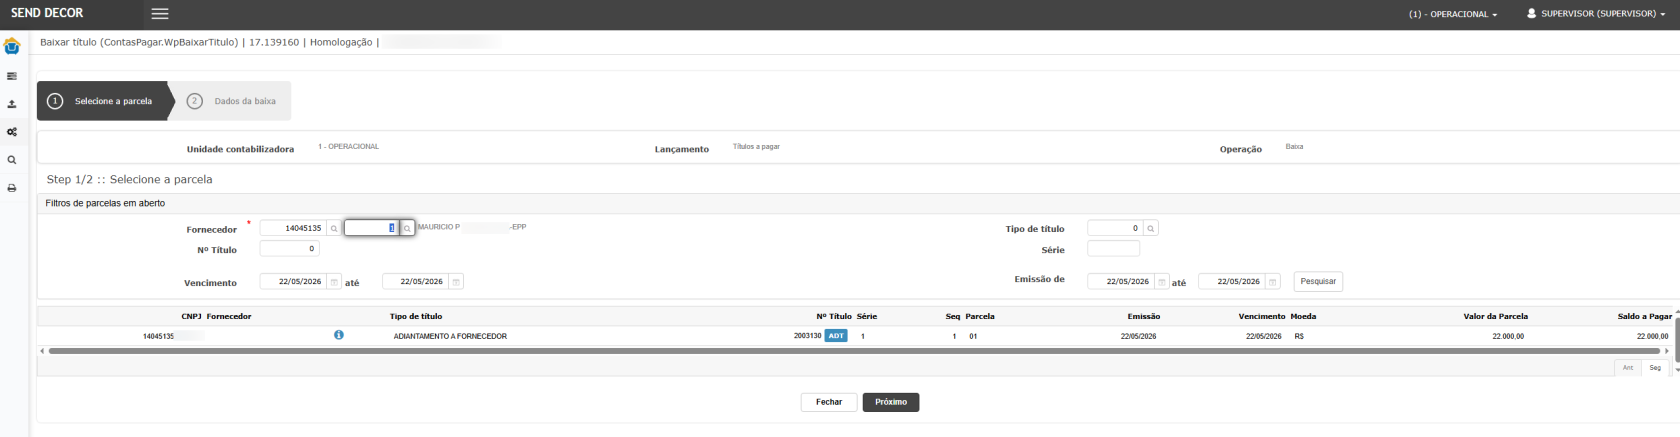Click the Seg pagination button
Viewport: 1680px width, 437px height.
1655,368
